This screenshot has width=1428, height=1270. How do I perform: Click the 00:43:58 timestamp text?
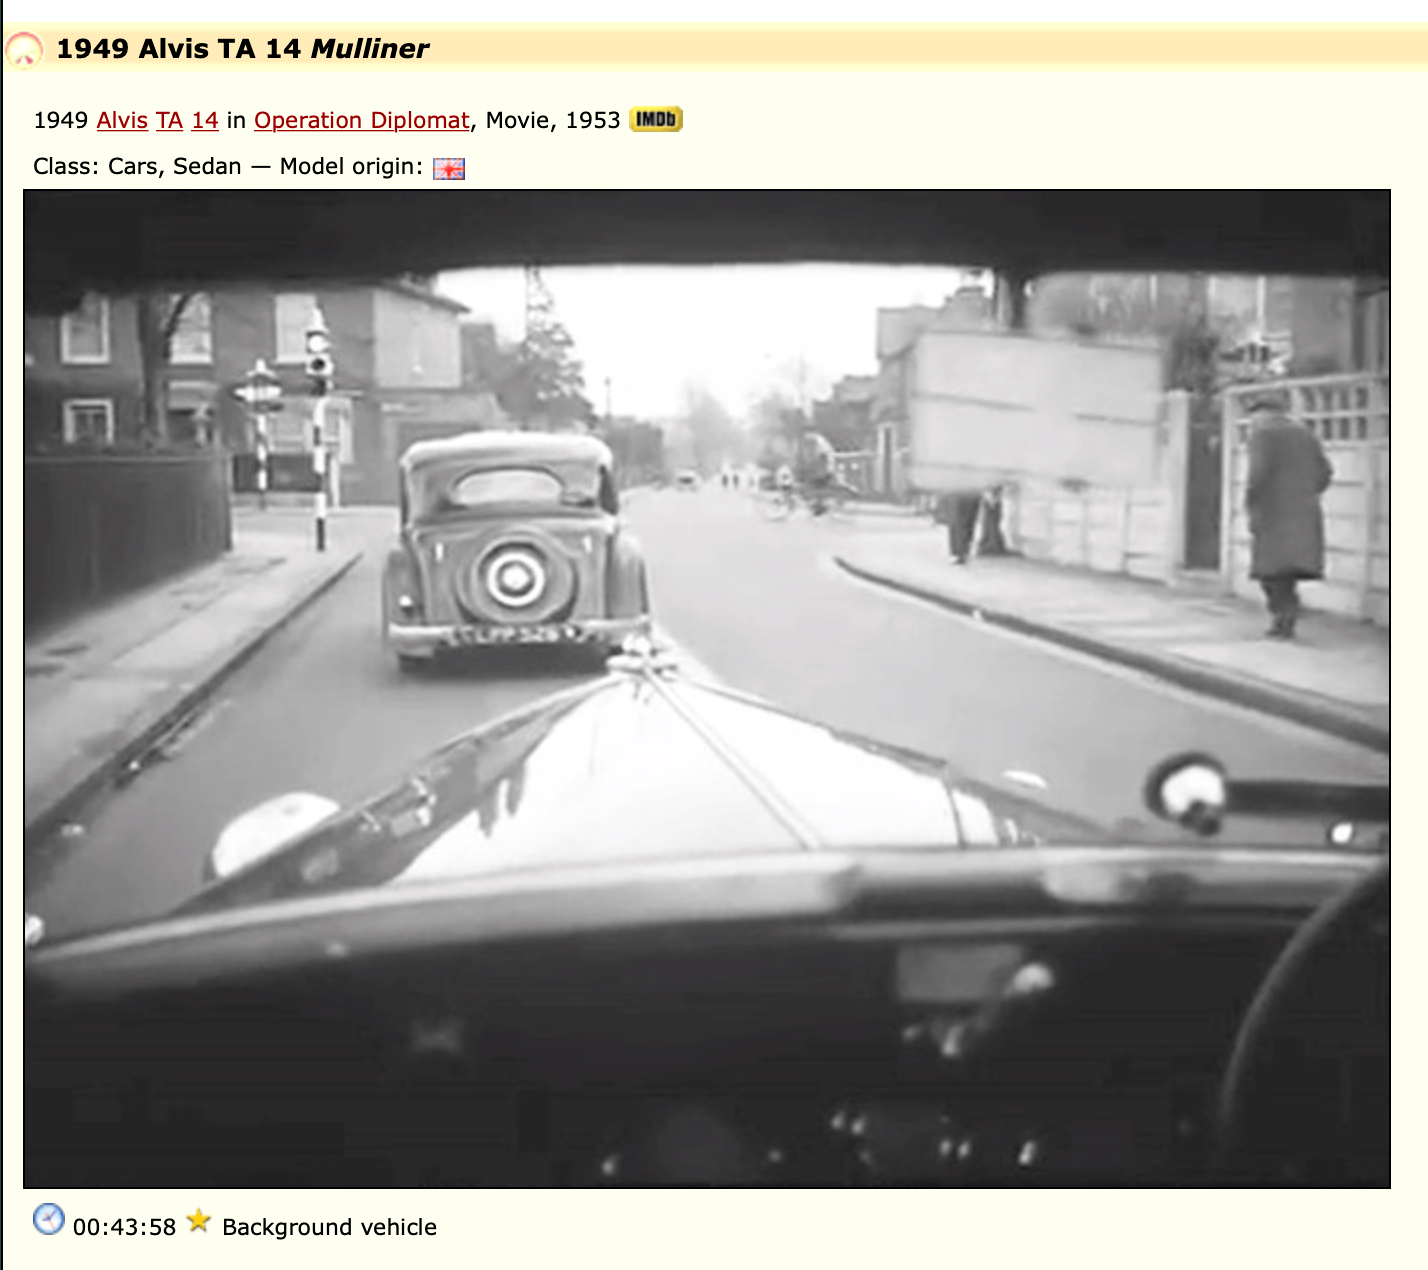click(124, 1227)
